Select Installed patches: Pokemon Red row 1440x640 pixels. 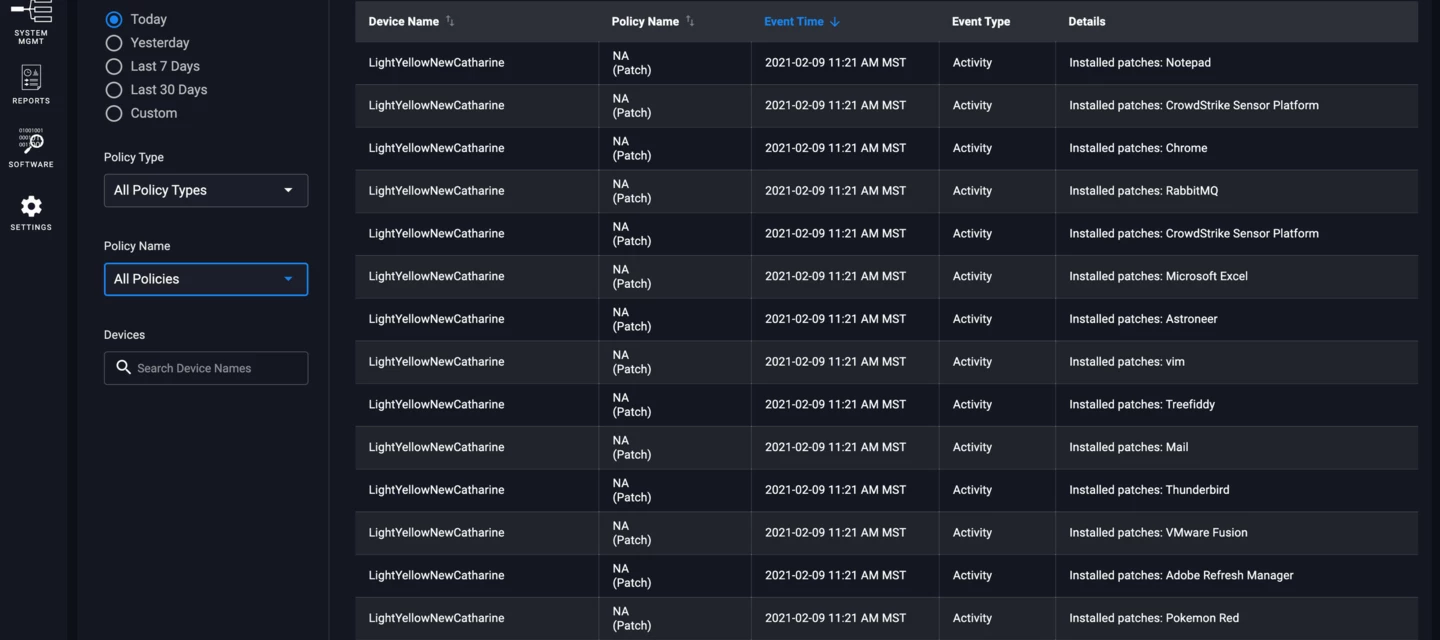[886, 618]
